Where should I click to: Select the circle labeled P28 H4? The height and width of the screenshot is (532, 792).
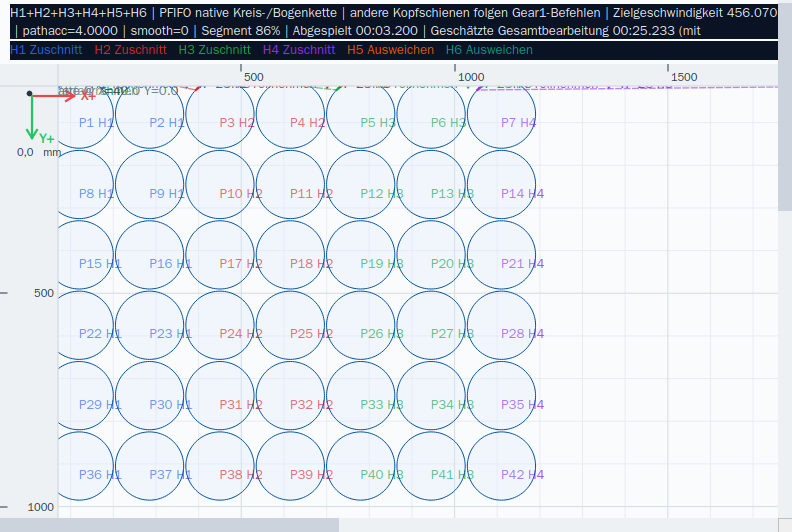click(x=502, y=325)
